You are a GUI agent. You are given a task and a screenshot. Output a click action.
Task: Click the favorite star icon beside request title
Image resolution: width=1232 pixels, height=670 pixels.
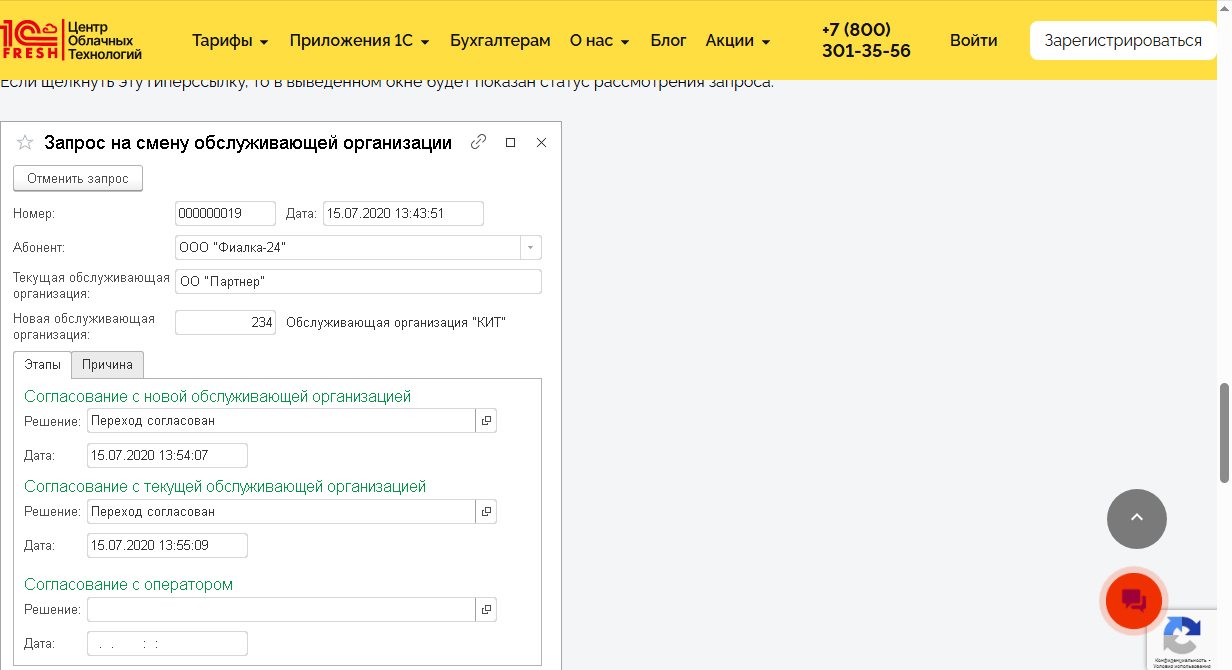point(25,143)
